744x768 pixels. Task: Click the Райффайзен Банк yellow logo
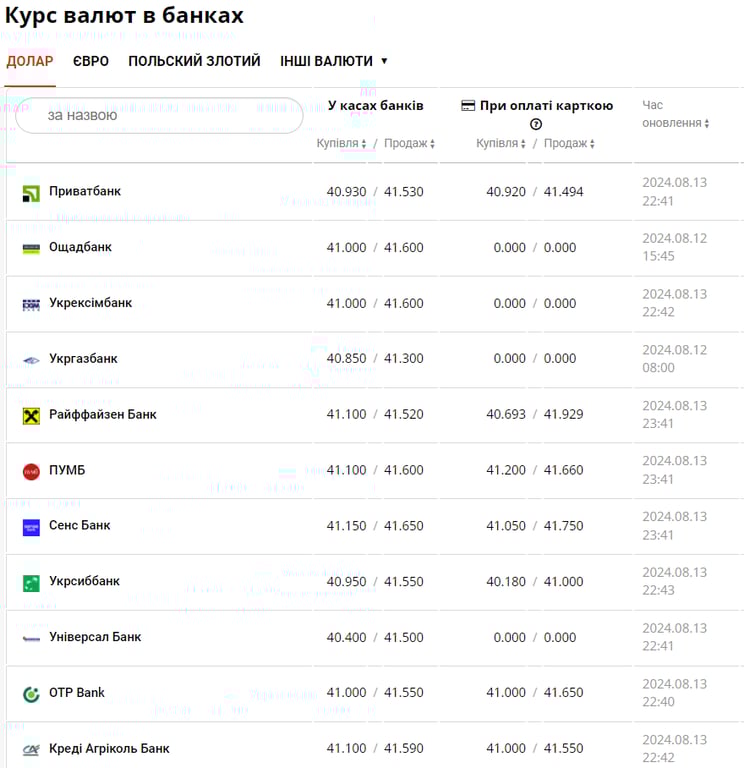[x=31, y=415]
